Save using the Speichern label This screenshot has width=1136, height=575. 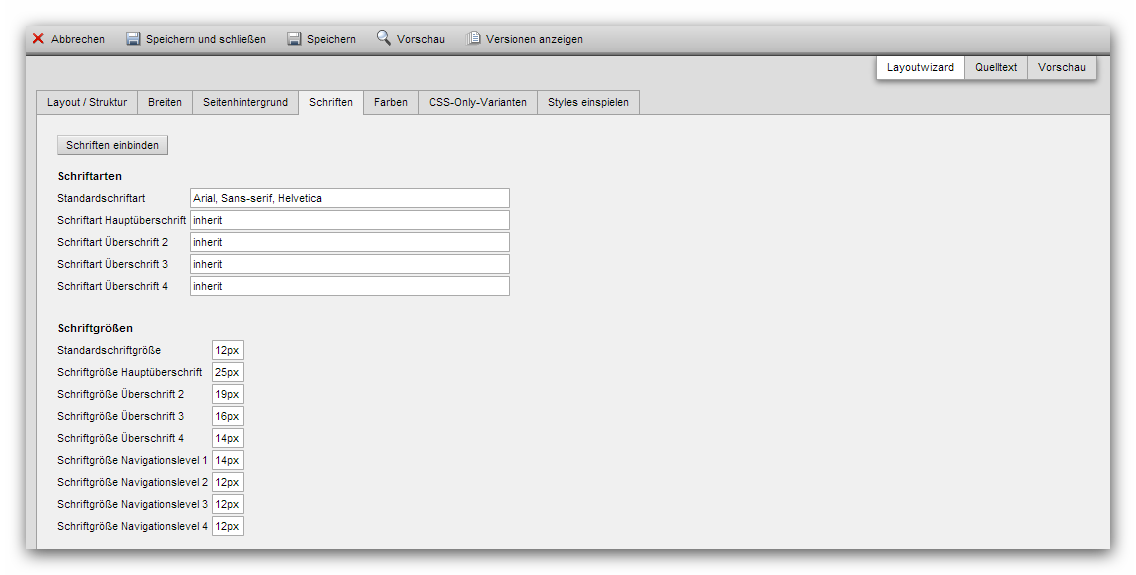(x=331, y=39)
